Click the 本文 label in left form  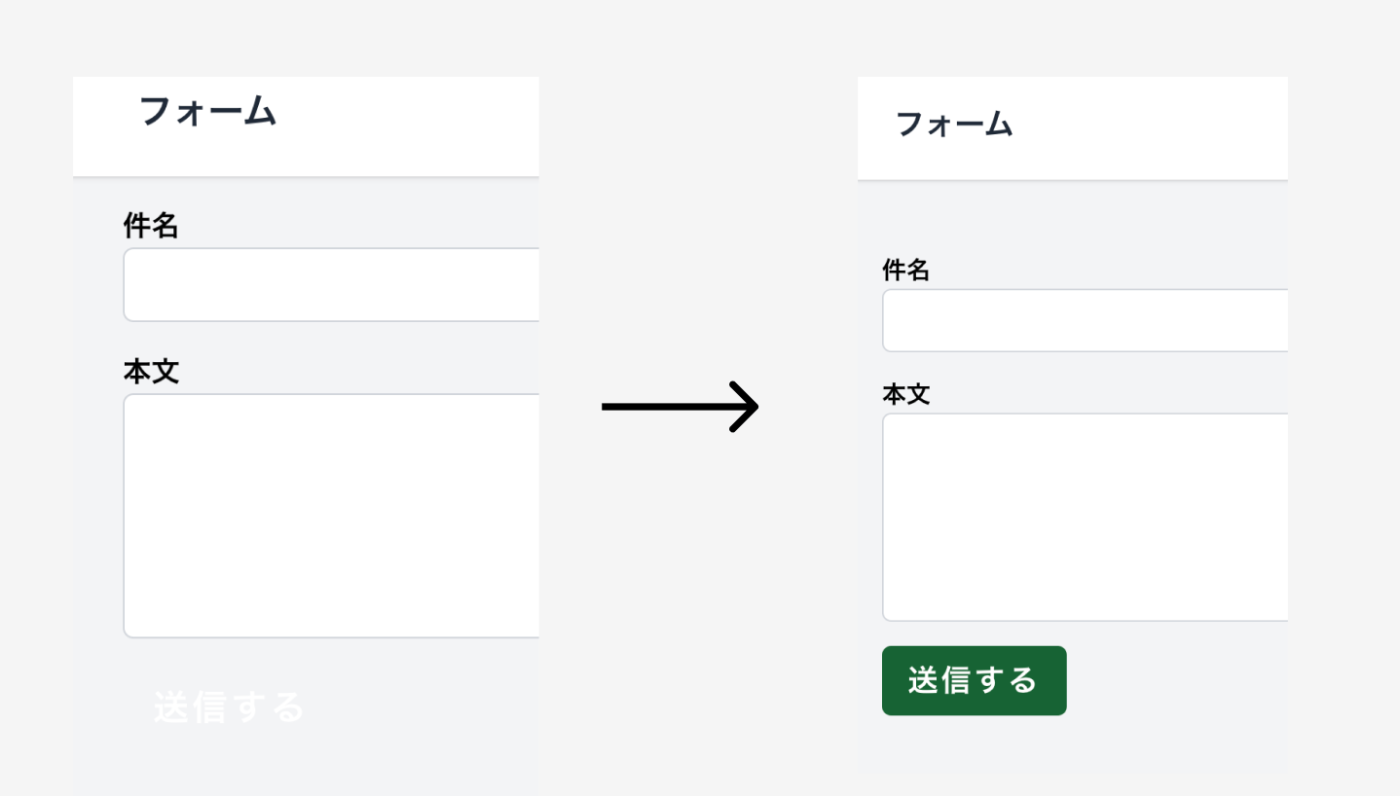pos(151,372)
